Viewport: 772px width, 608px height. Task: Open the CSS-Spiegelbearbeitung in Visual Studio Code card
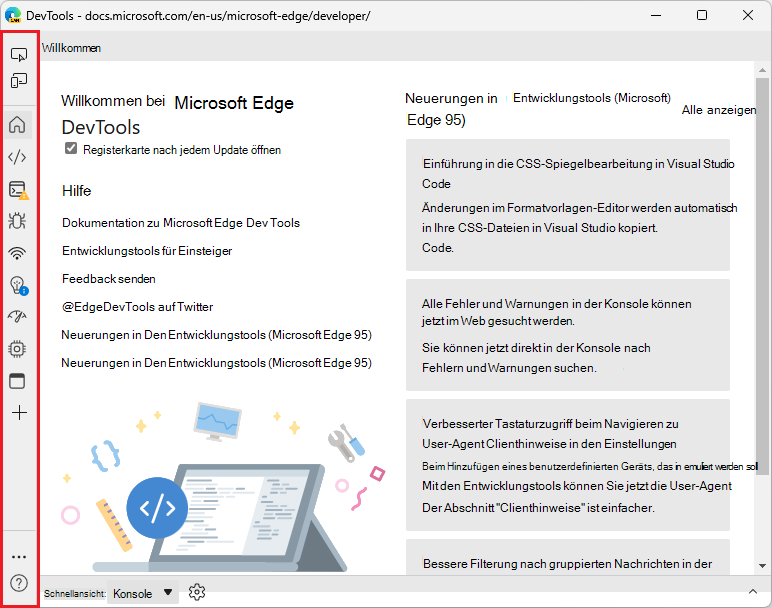click(x=568, y=205)
